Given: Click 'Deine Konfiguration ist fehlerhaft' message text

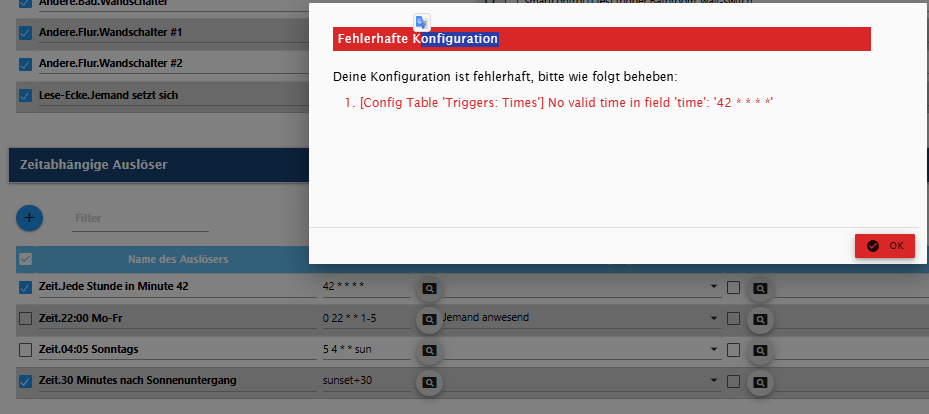Looking at the screenshot, I should [505, 77].
